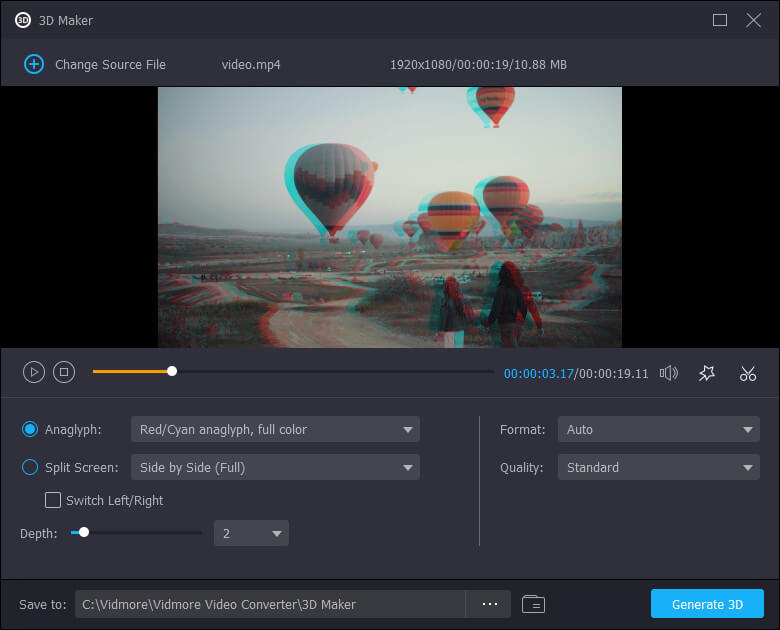Click the Change Source File label
Image resolution: width=780 pixels, height=630 pixels.
point(110,65)
